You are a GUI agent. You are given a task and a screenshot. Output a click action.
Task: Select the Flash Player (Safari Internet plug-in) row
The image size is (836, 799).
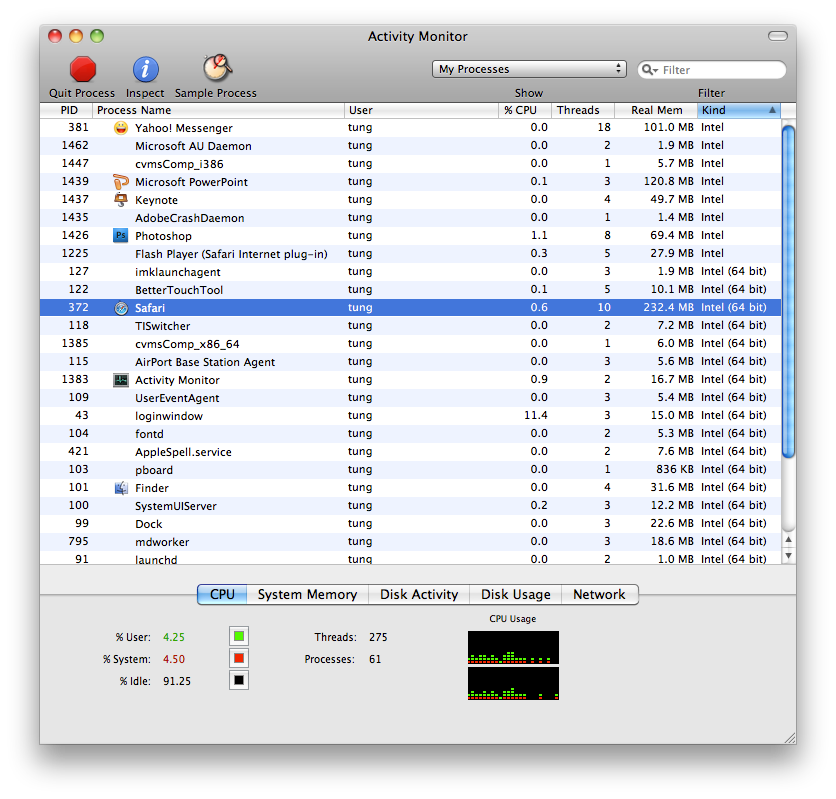(411, 254)
